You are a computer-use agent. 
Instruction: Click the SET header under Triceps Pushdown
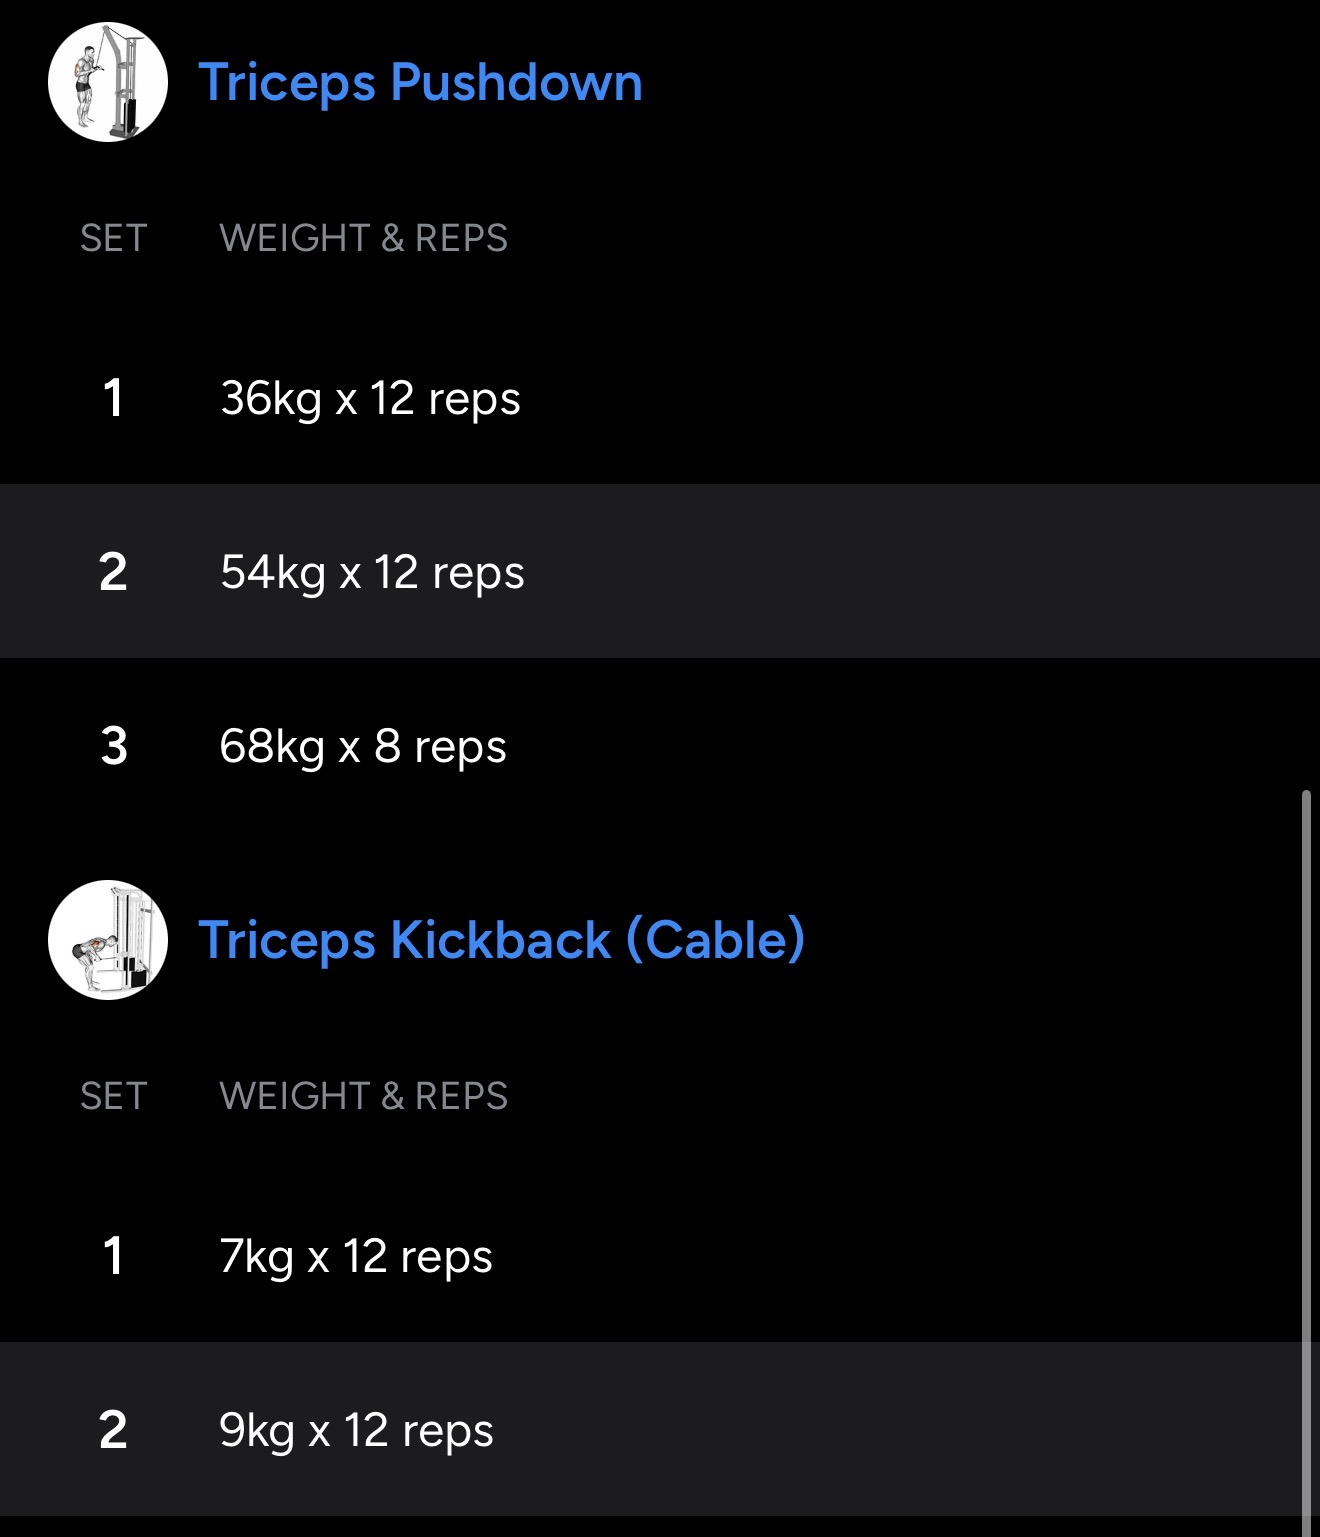(114, 238)
